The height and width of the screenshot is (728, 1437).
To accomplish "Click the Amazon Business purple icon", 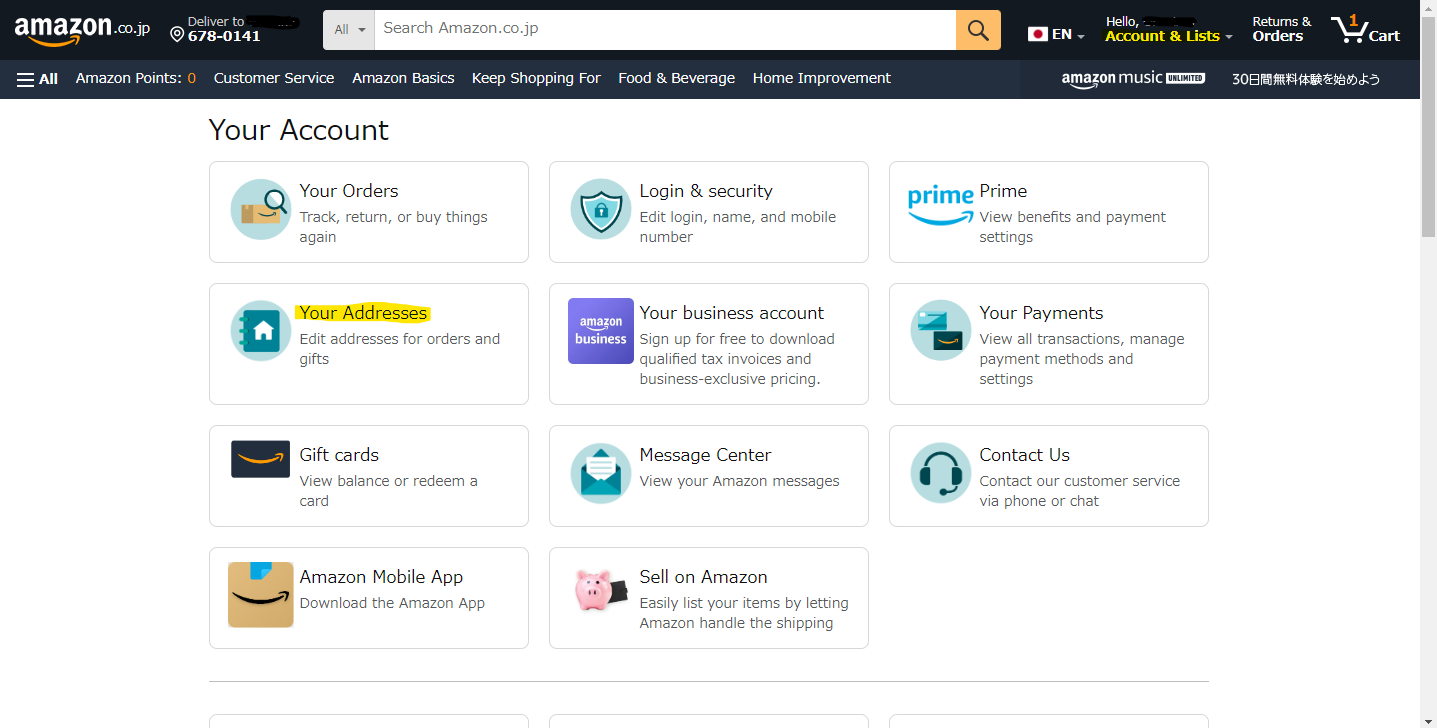I will pos(601,331).
